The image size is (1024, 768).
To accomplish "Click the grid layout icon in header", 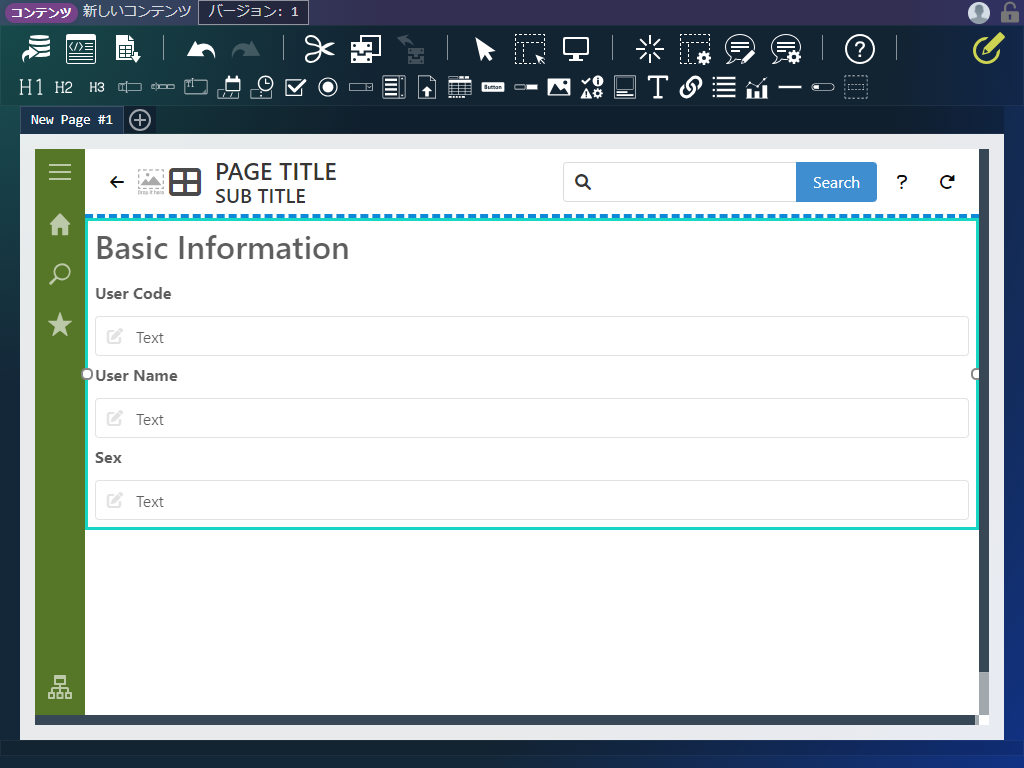I will coord(185,182).
